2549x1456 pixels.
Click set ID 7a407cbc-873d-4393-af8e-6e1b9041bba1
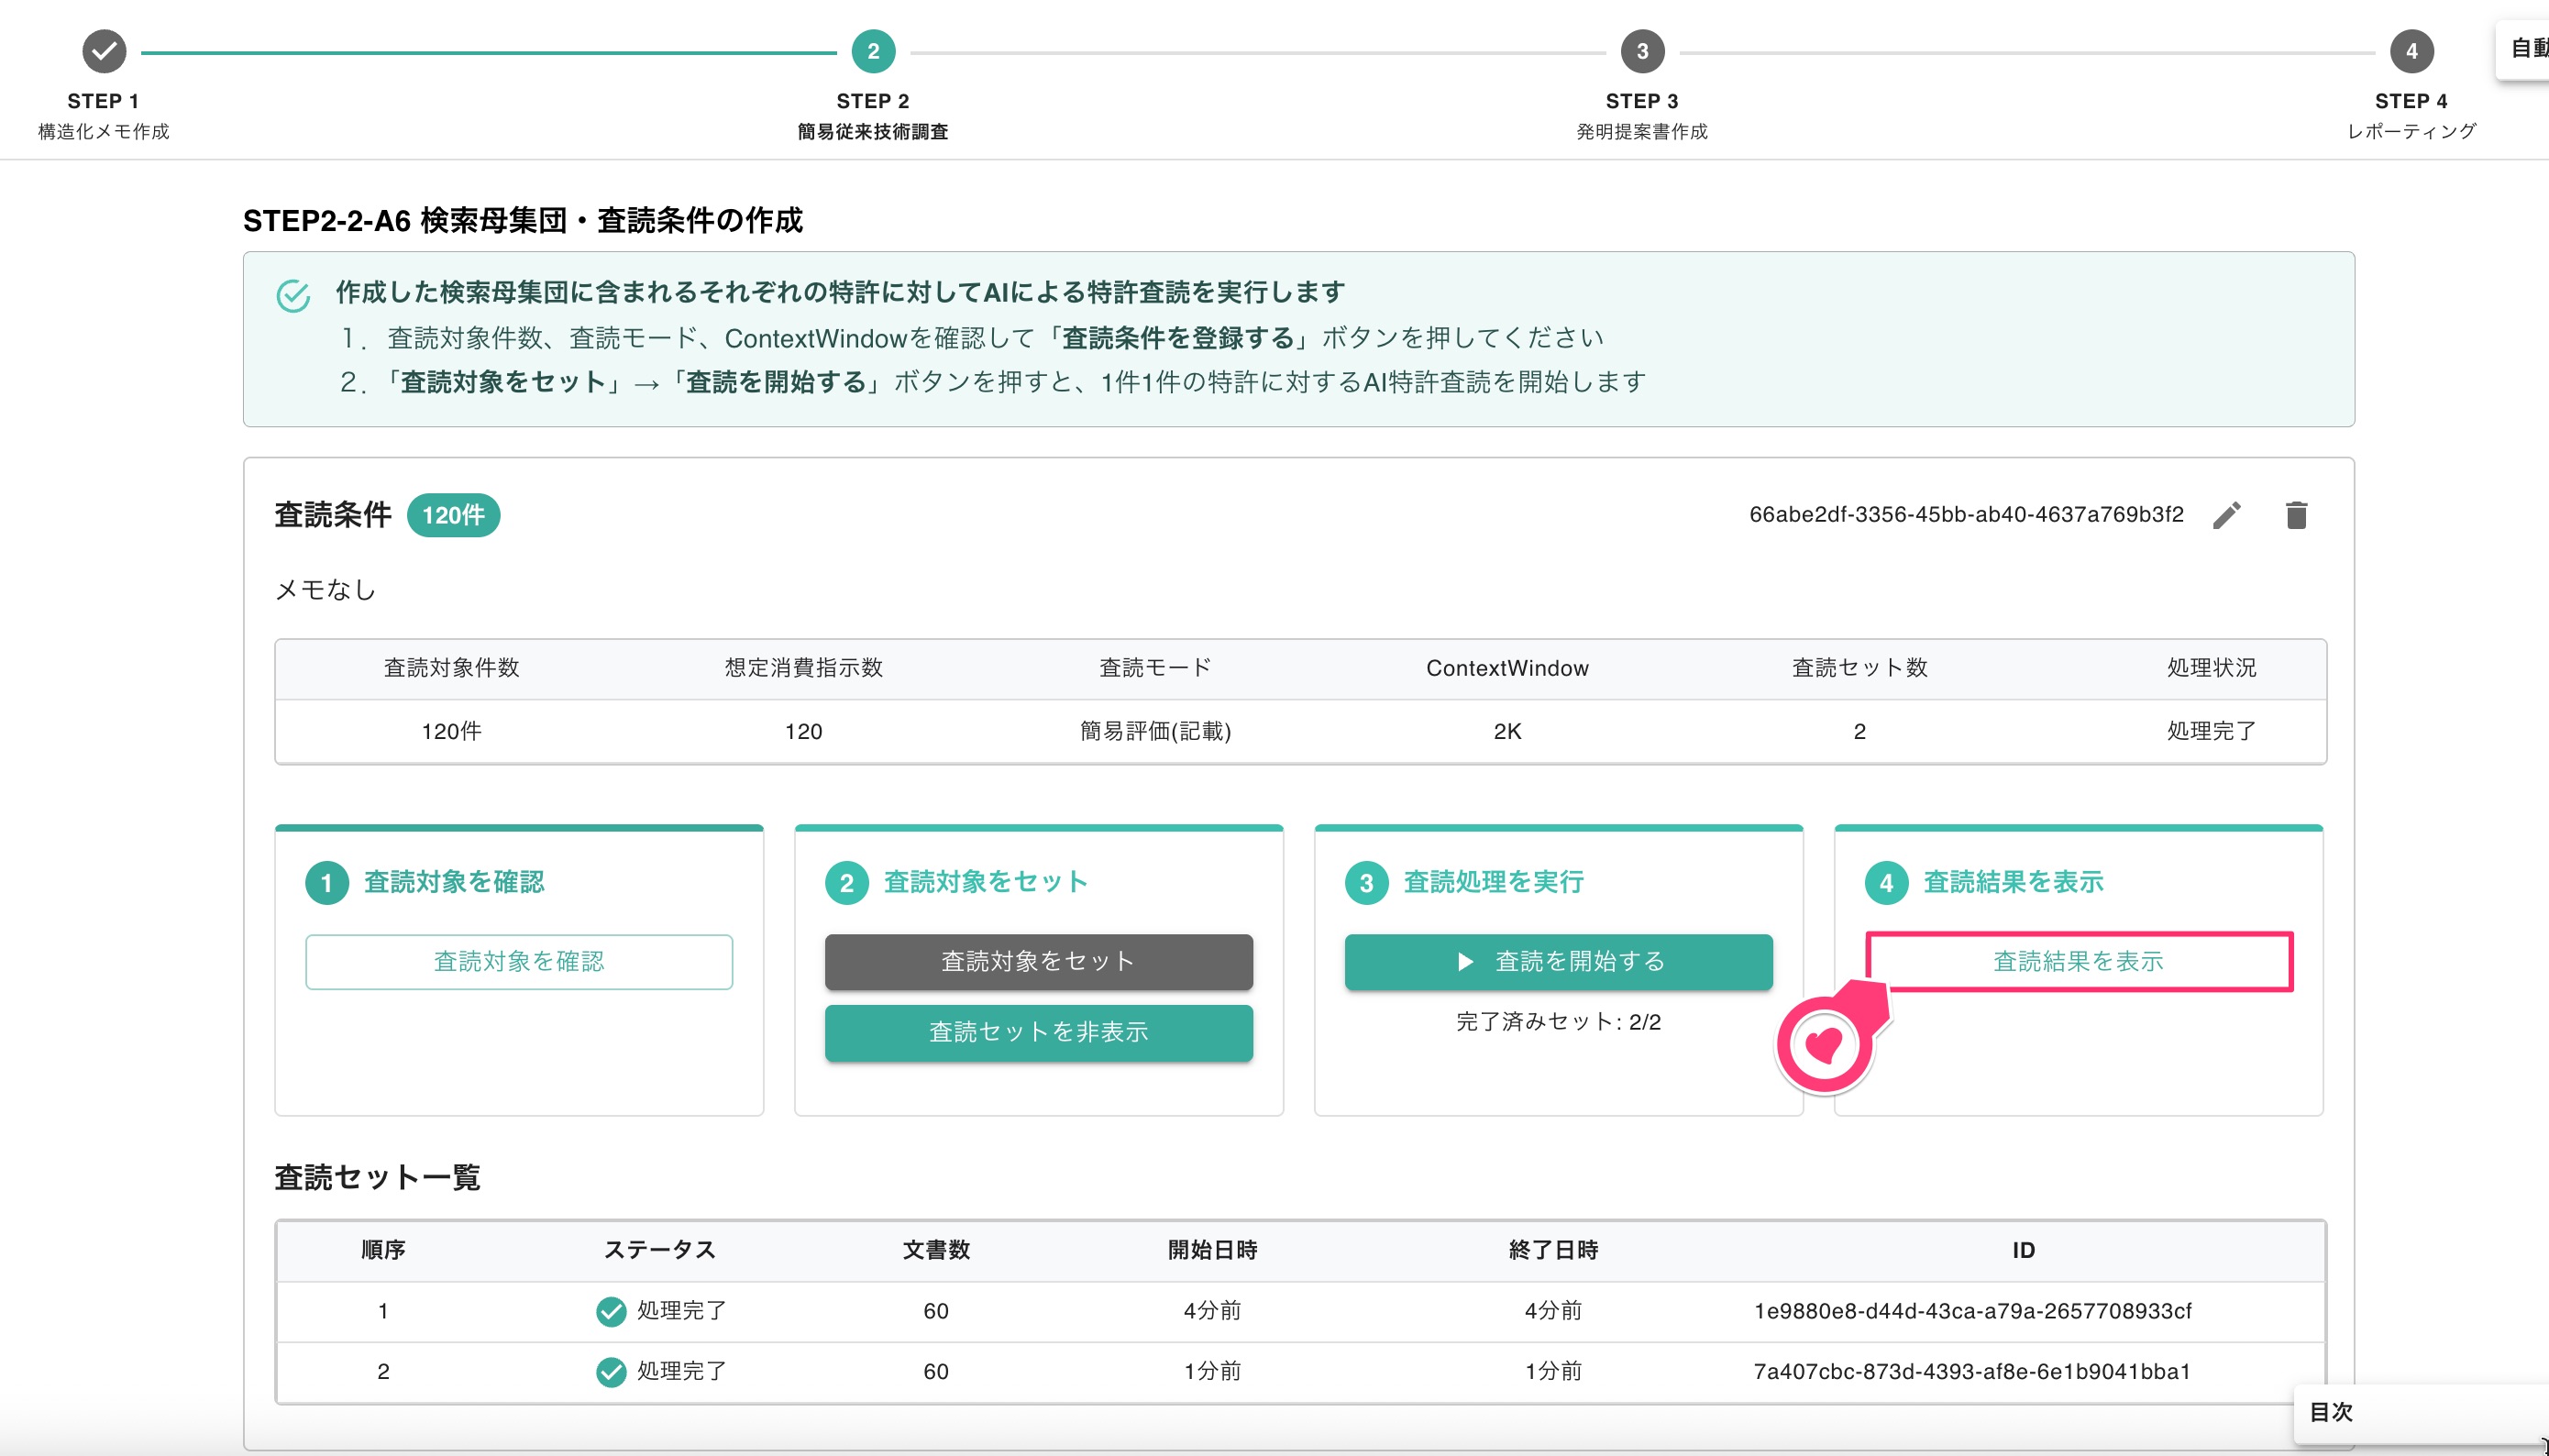[x=1972, y=1371]
